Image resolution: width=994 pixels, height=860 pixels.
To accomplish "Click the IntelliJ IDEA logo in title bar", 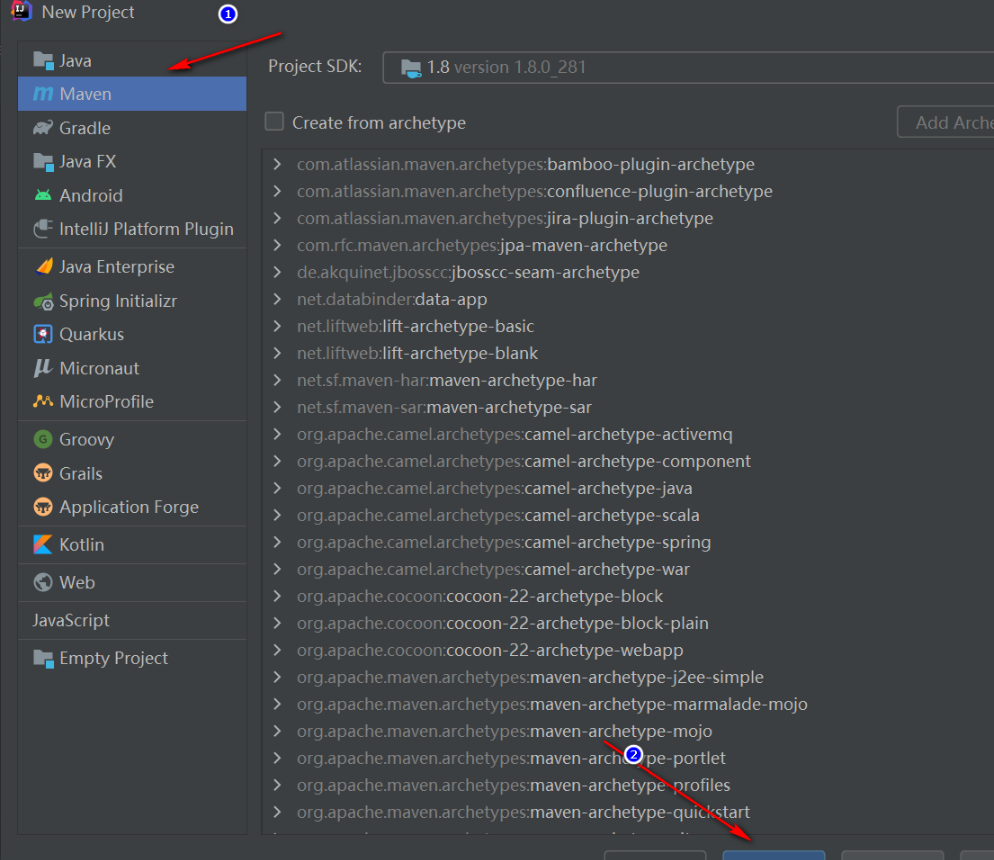I will click(x=21, y=11).
